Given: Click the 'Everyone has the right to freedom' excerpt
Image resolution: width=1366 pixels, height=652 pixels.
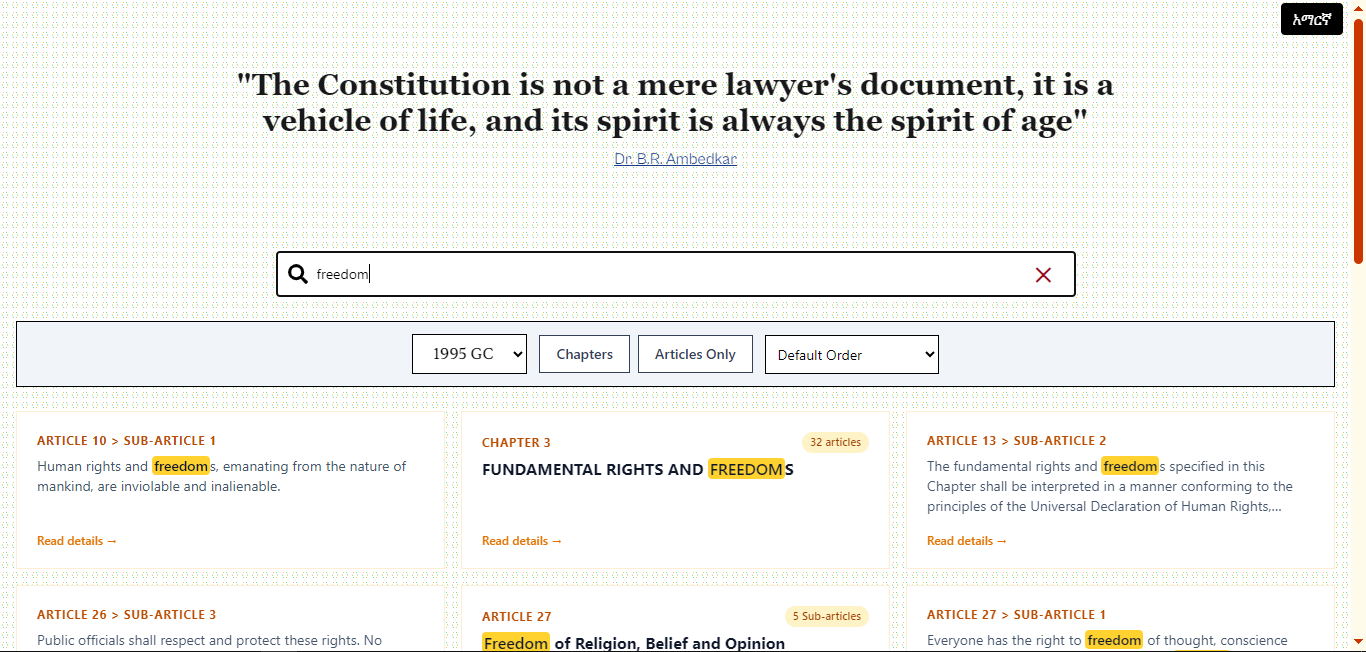Looking at the screenshot, I should (1107, 640).
